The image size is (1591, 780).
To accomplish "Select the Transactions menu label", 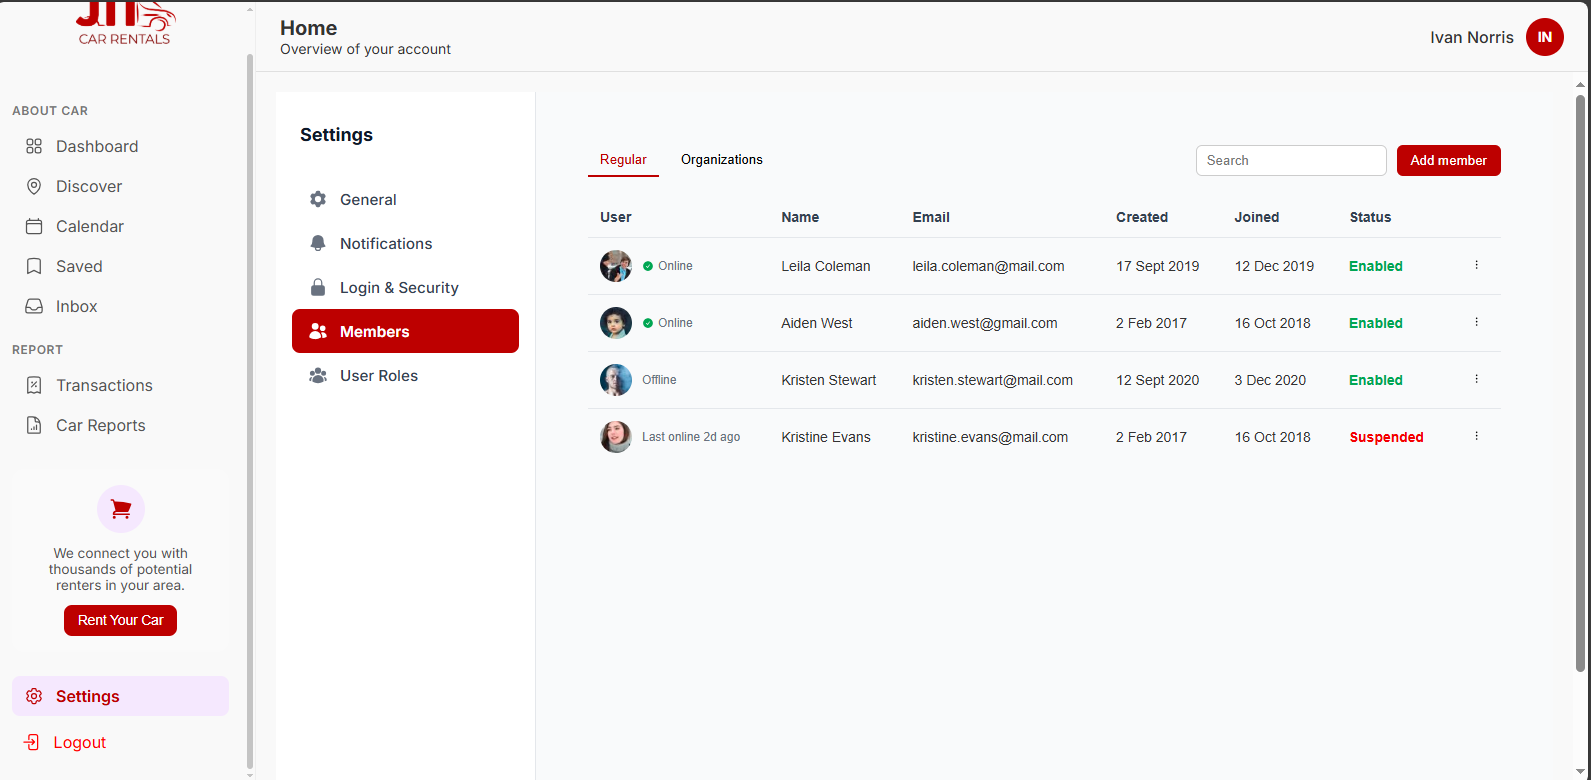I will 104,385.
